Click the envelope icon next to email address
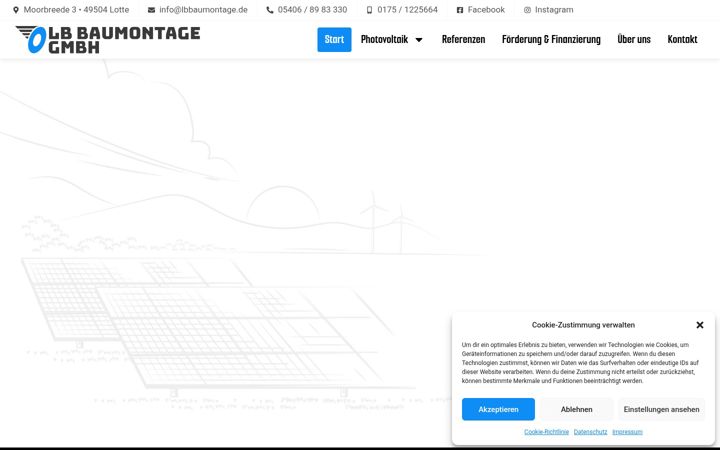Viewport: 720px width, 450px height. click(x=151, y=10)
